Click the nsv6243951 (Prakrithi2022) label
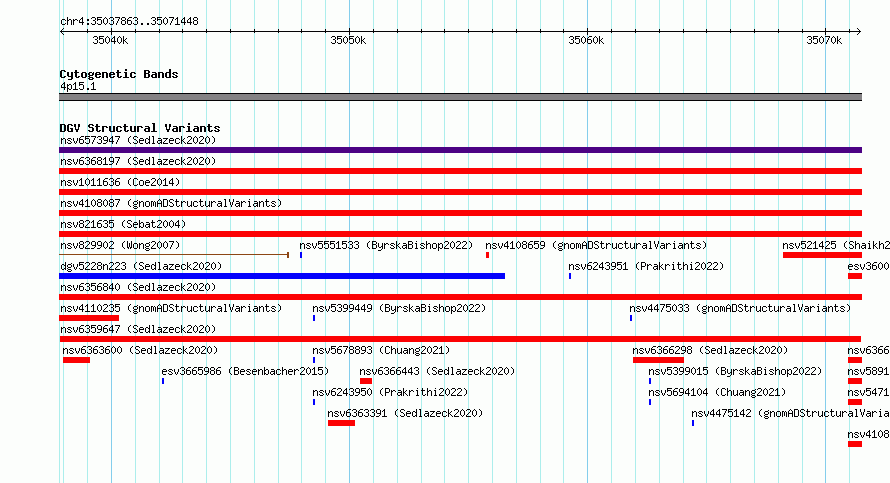890x483 pixels. point(646,266)
